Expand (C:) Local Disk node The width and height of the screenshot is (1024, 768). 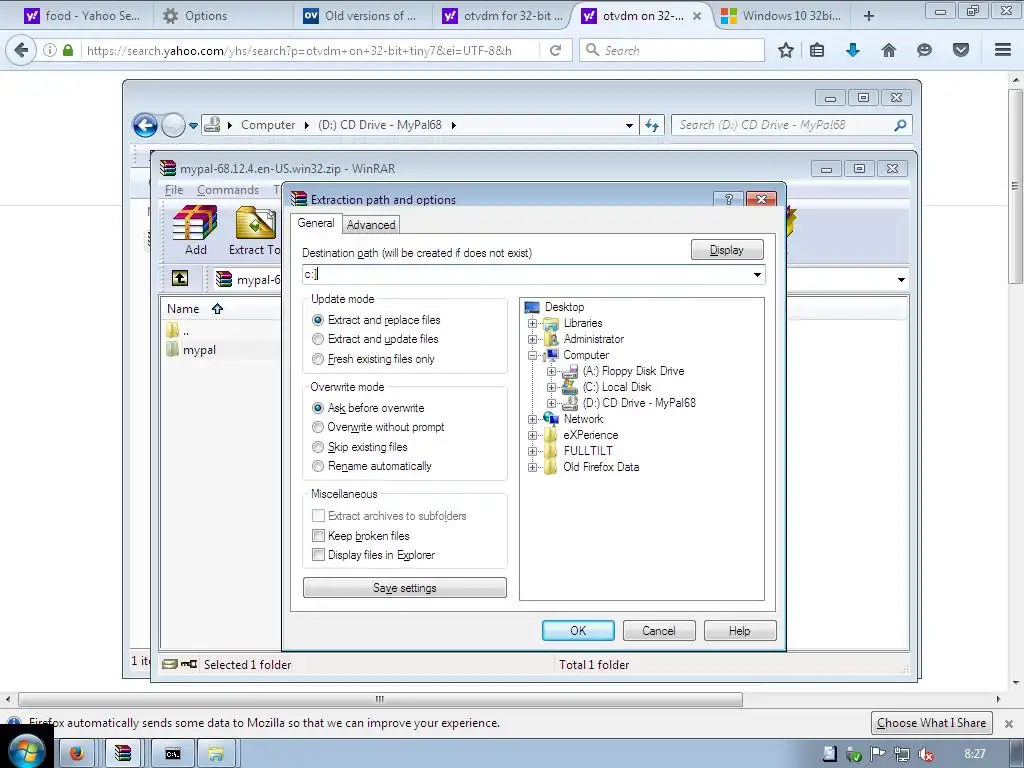click(x=551, y=387)
